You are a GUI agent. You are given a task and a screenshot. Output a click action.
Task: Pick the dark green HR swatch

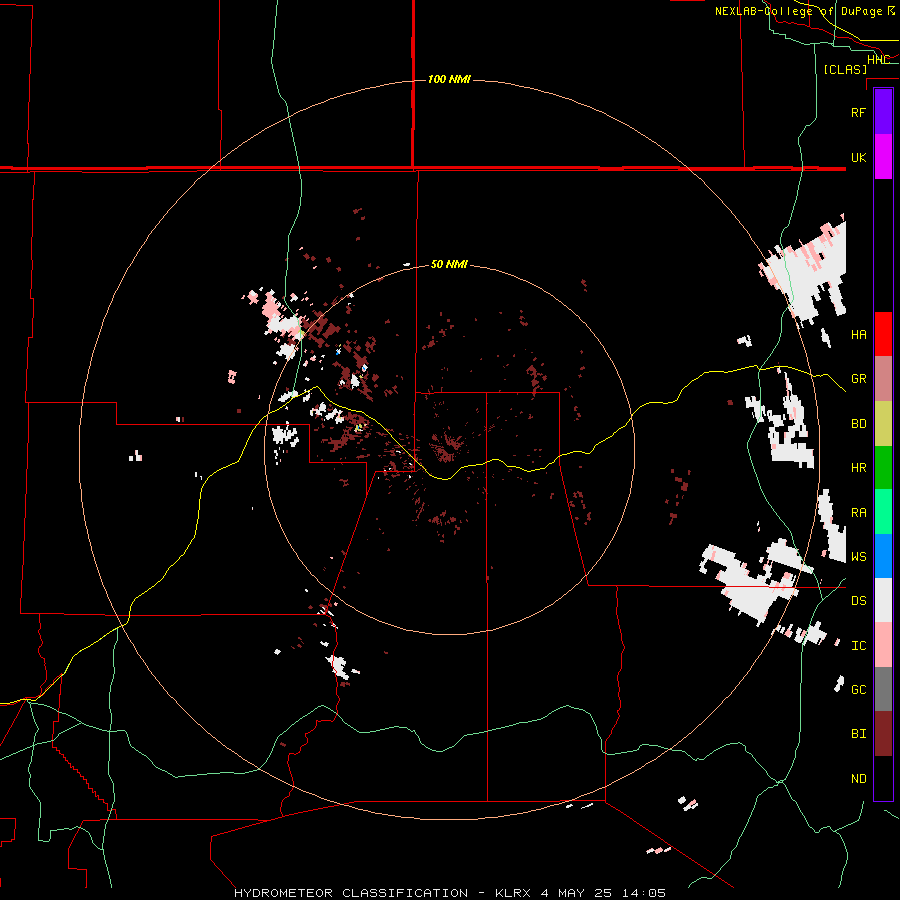click(x=883, y=468)
